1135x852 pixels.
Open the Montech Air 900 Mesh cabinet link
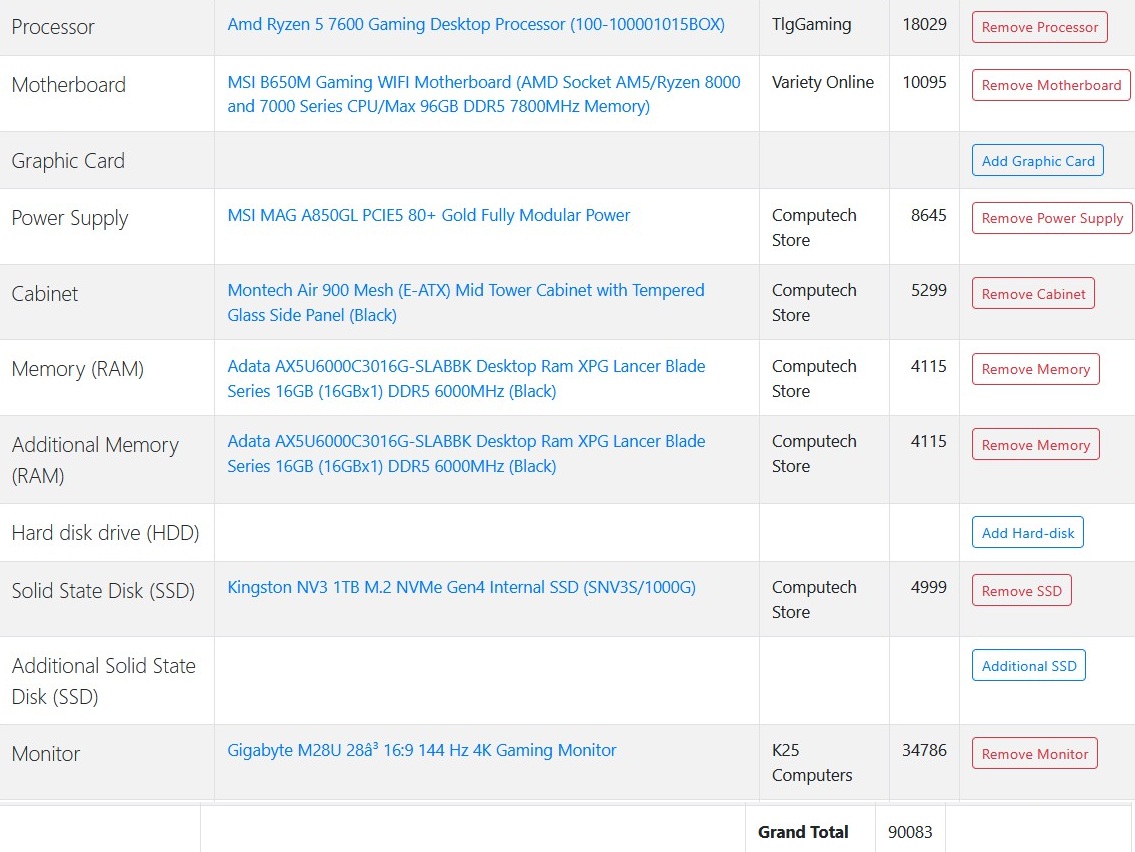tap(465, 303)
